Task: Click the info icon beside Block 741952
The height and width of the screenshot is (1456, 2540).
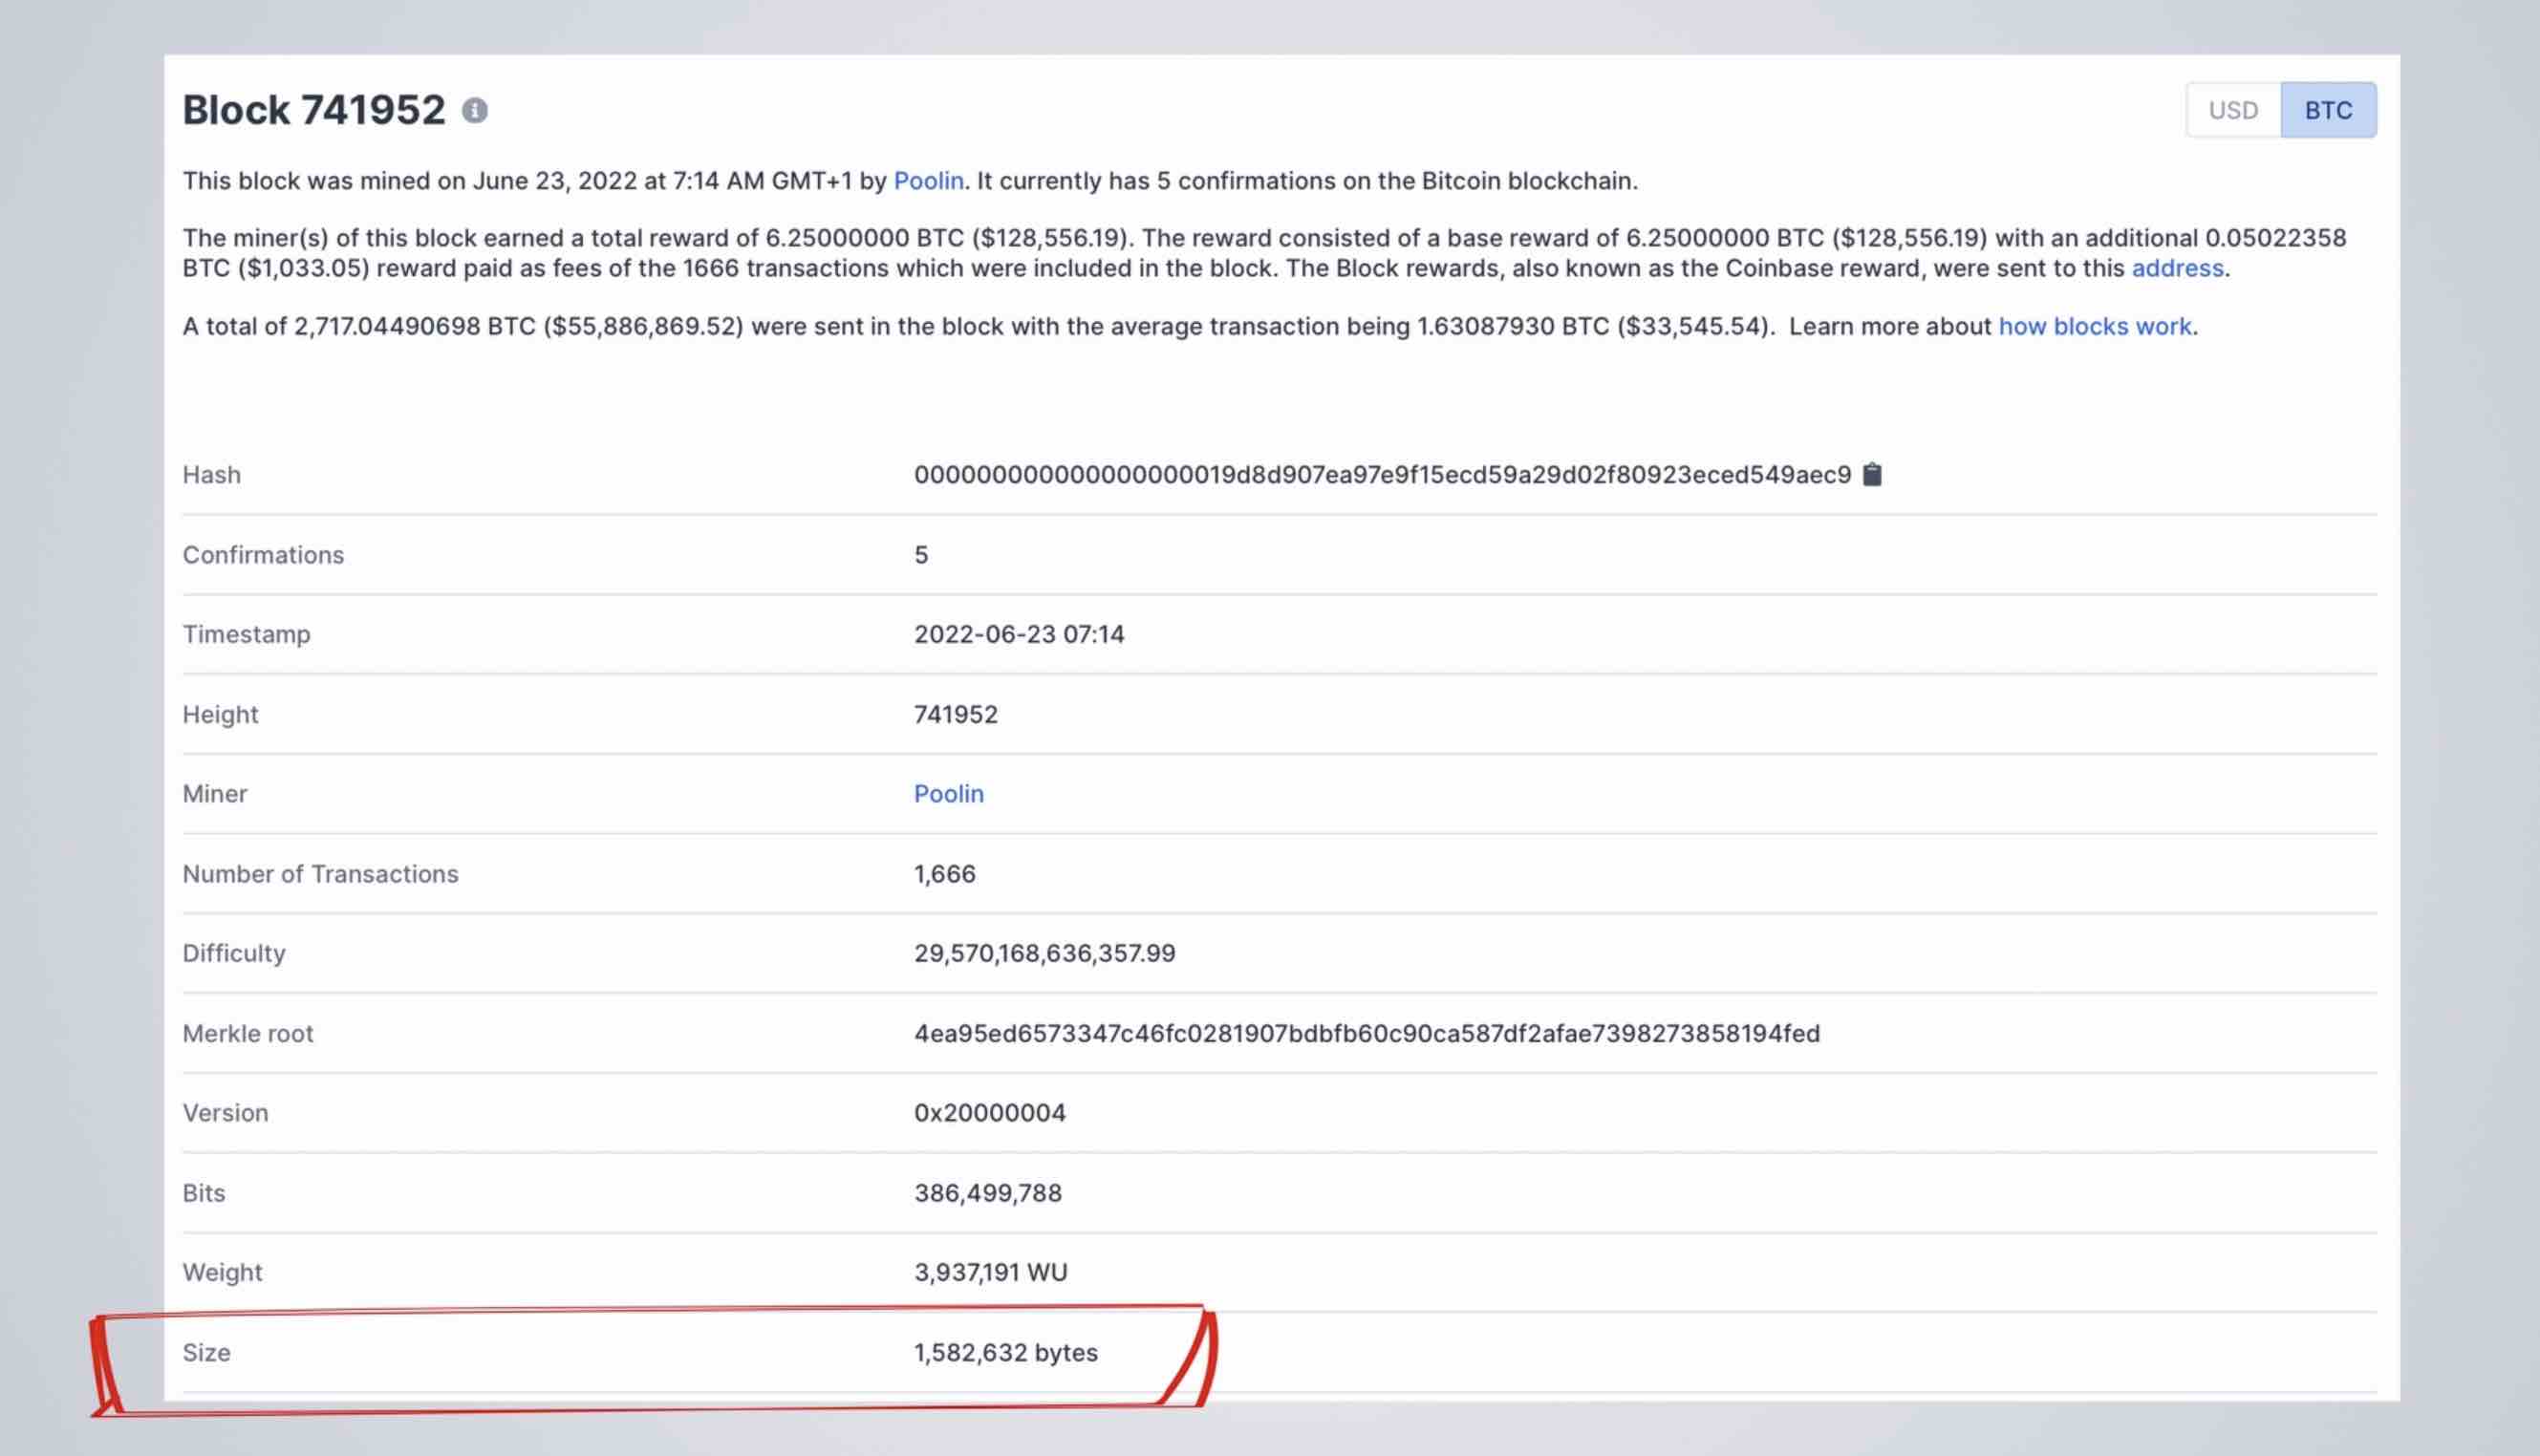Action: coord(475,111)
